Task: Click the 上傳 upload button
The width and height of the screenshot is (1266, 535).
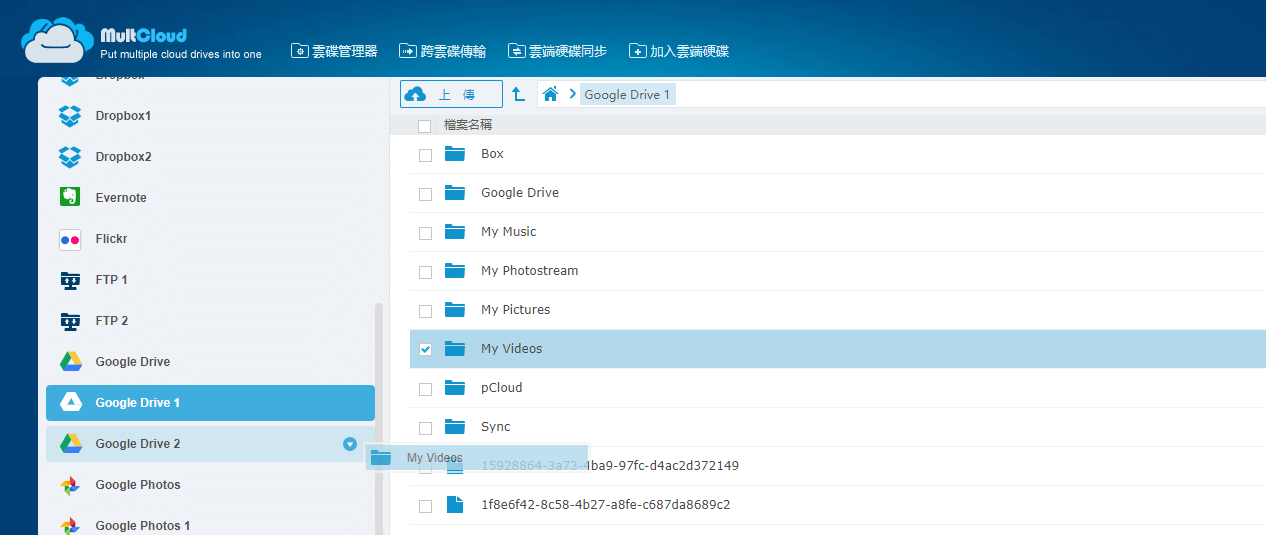Action: [x=451, y=94]
